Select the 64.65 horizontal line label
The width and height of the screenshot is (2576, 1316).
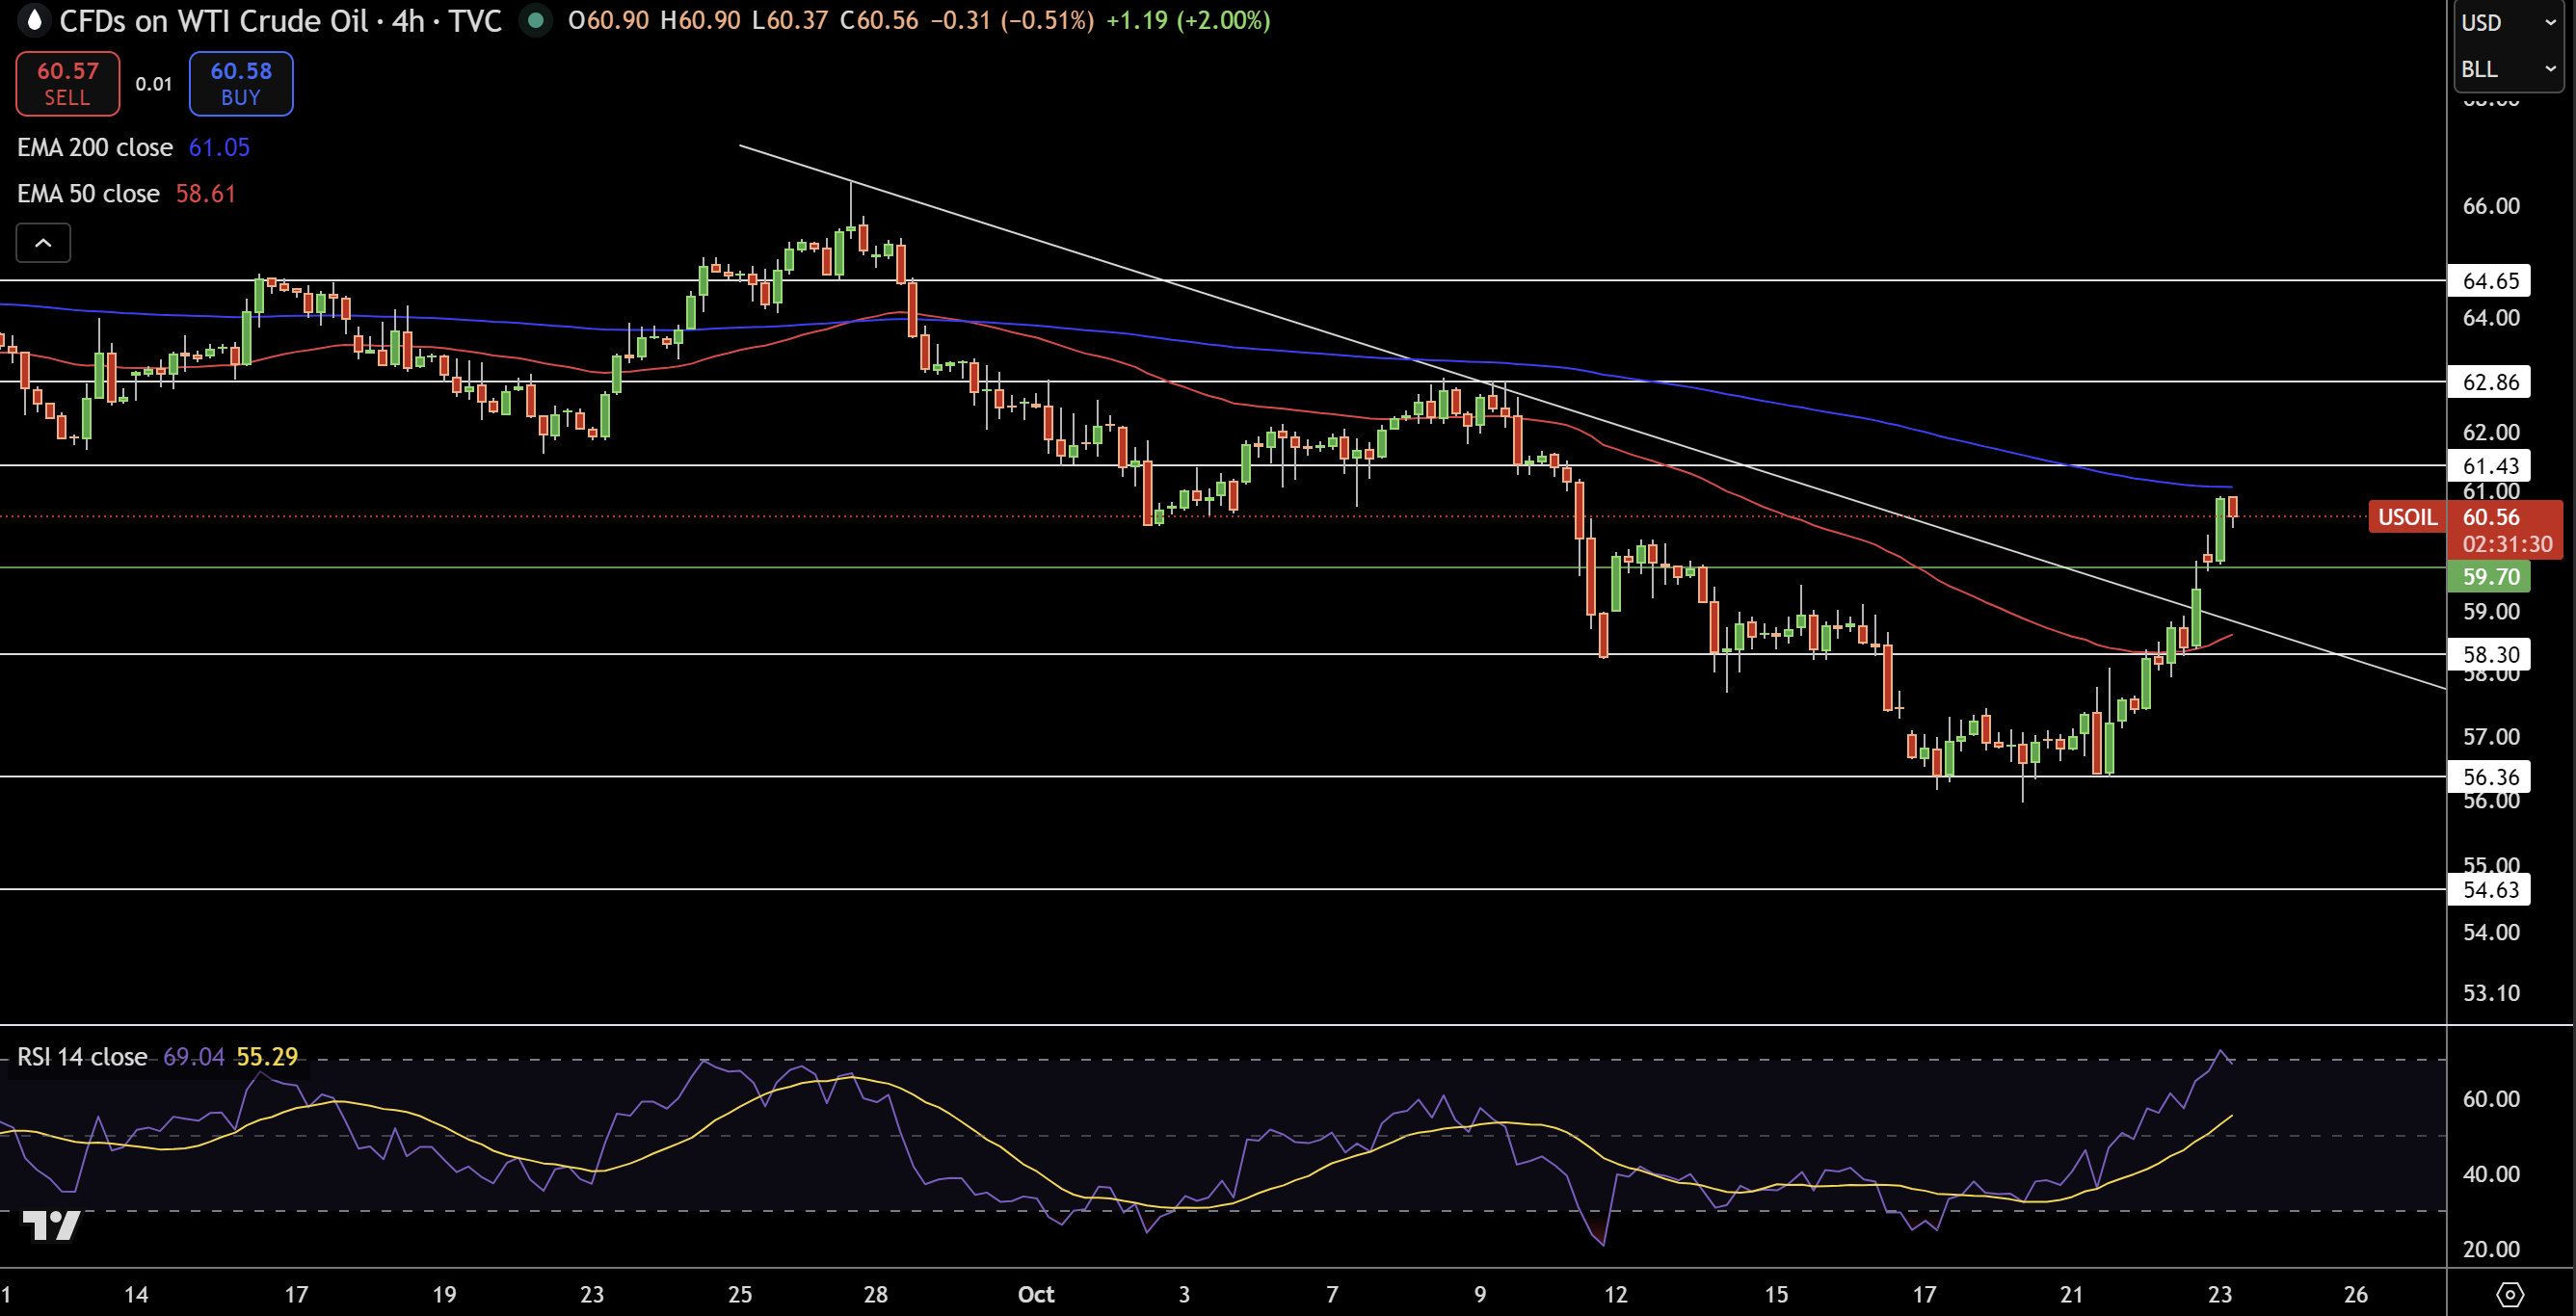click(x=2490, y=281)
